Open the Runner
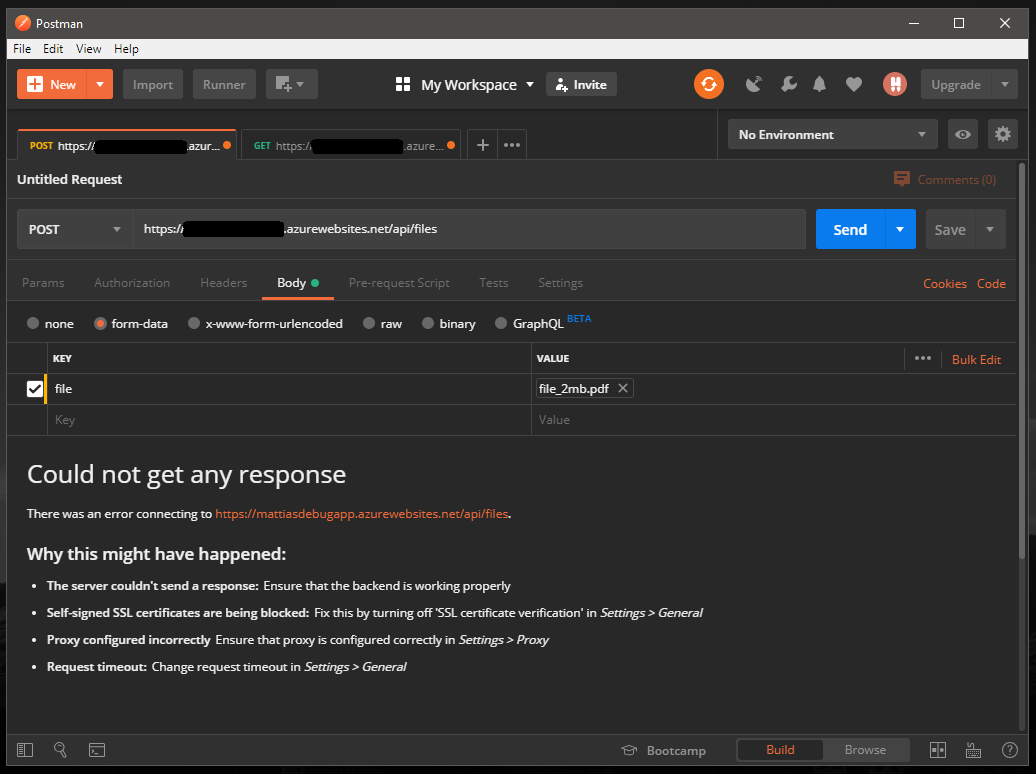The height and width of the screenshot is (774, 1036). 224,85
